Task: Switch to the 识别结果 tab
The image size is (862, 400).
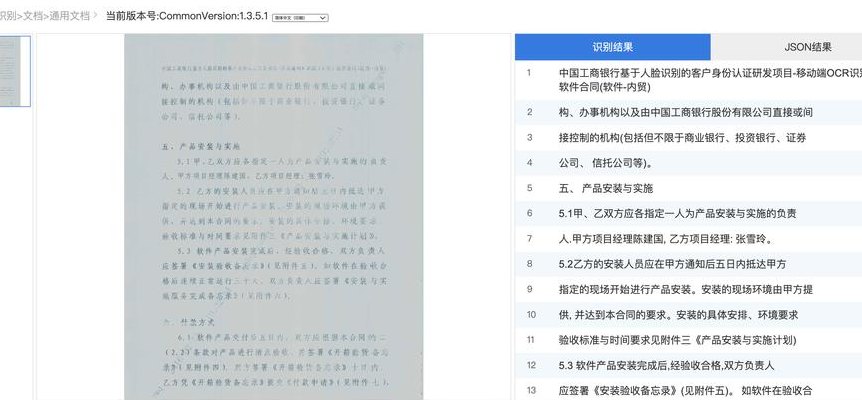Action: [x=612, y=47]
